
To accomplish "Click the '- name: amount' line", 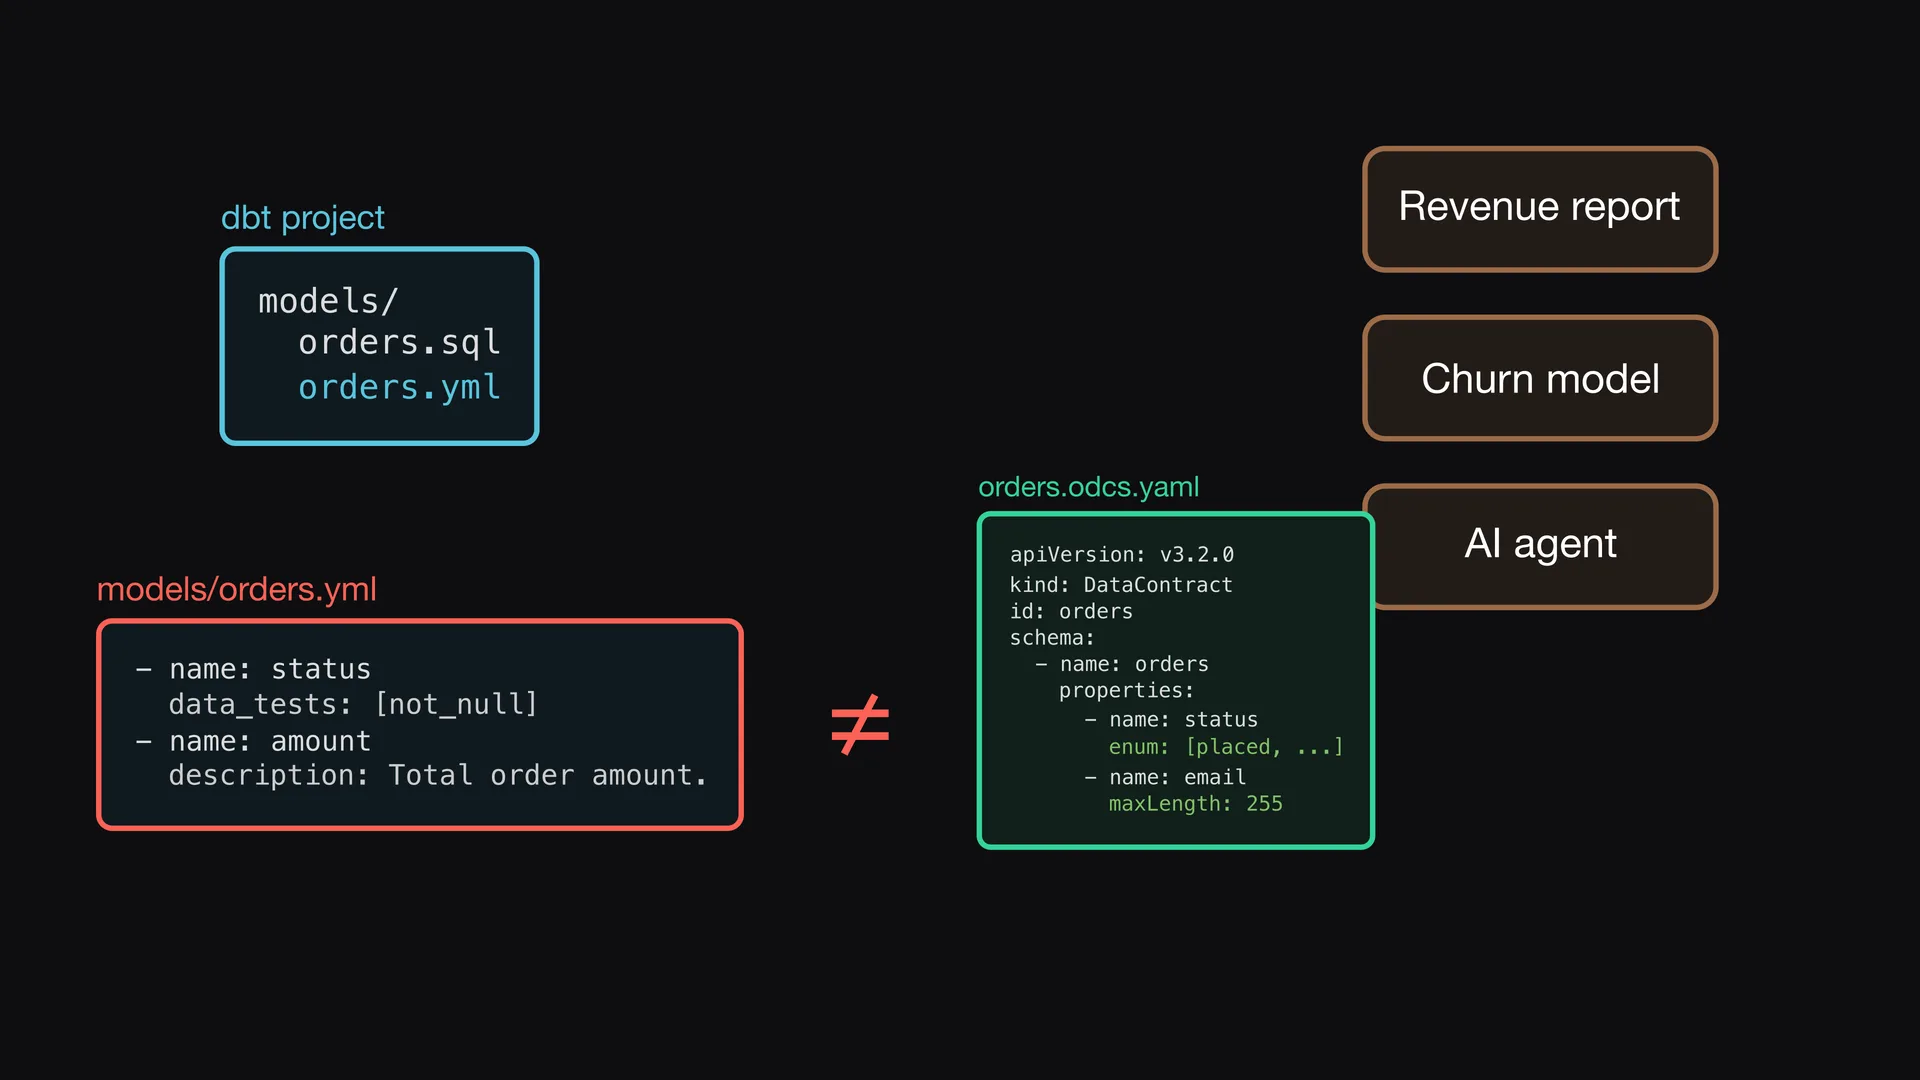I will pyautogui.click(x=253, y=741).
